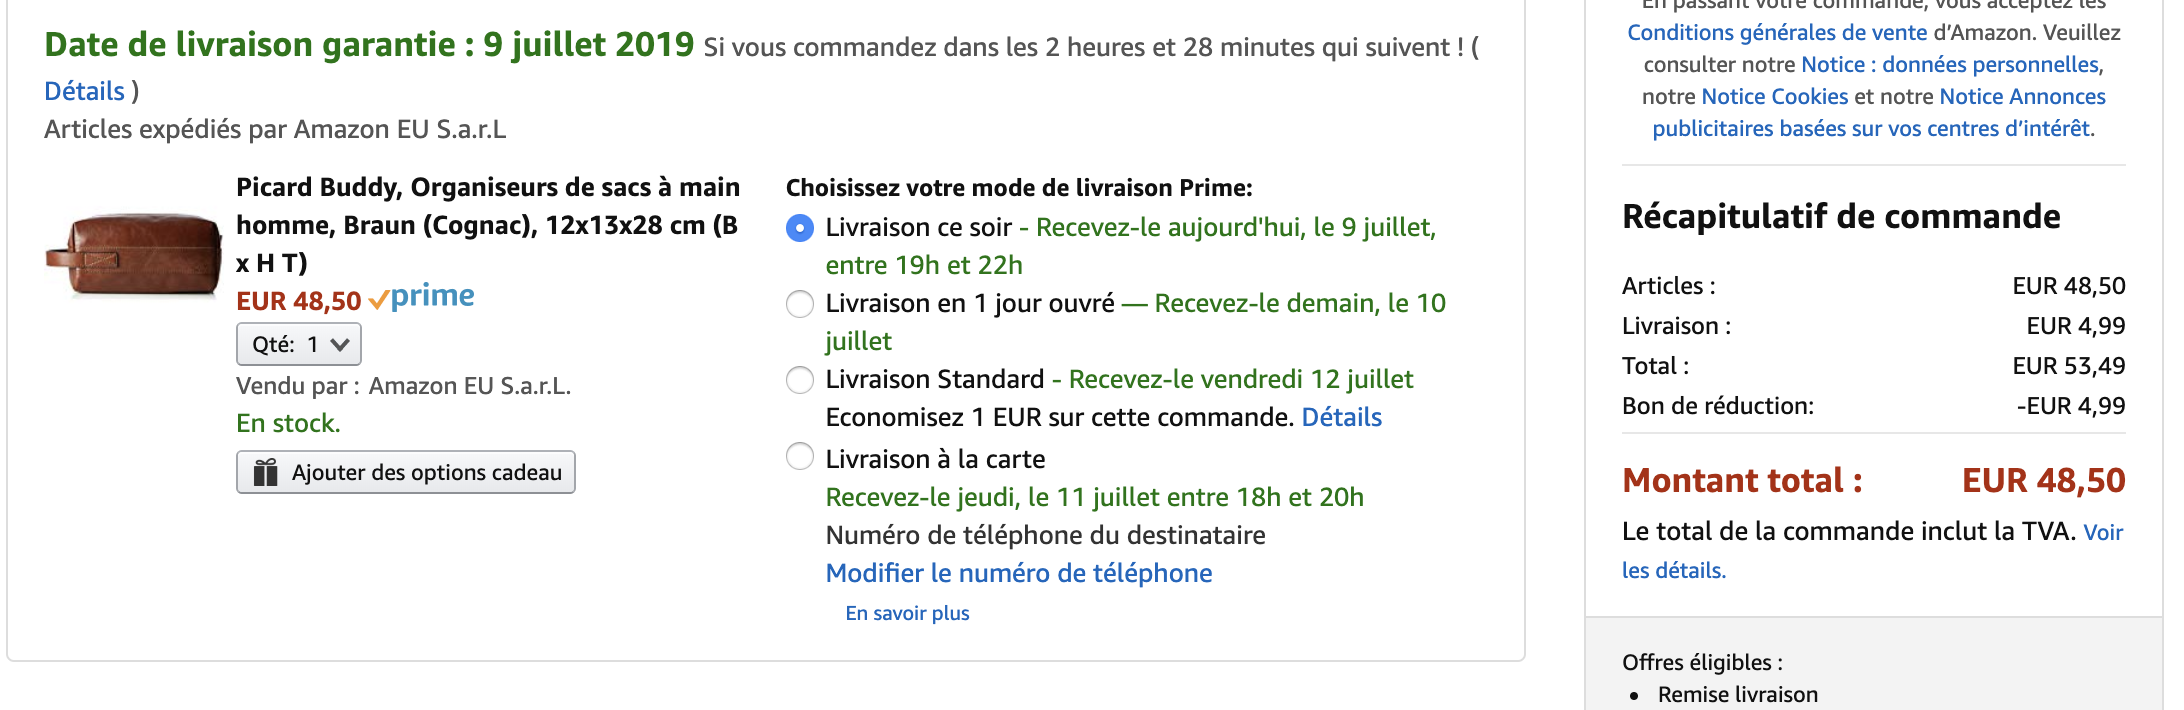Select the Livraison Standard radio option
The image size is (2184, 710).
[x=800, y=380]
